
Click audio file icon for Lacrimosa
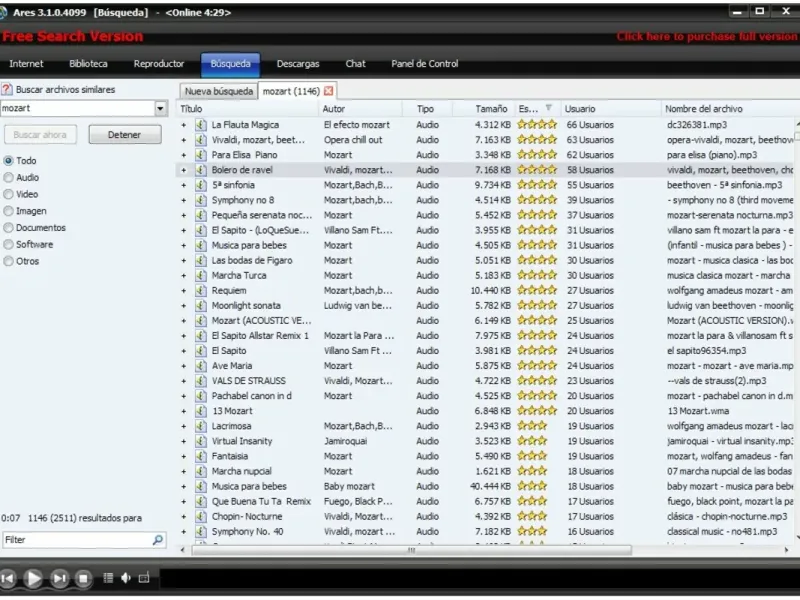coord(201,426)
